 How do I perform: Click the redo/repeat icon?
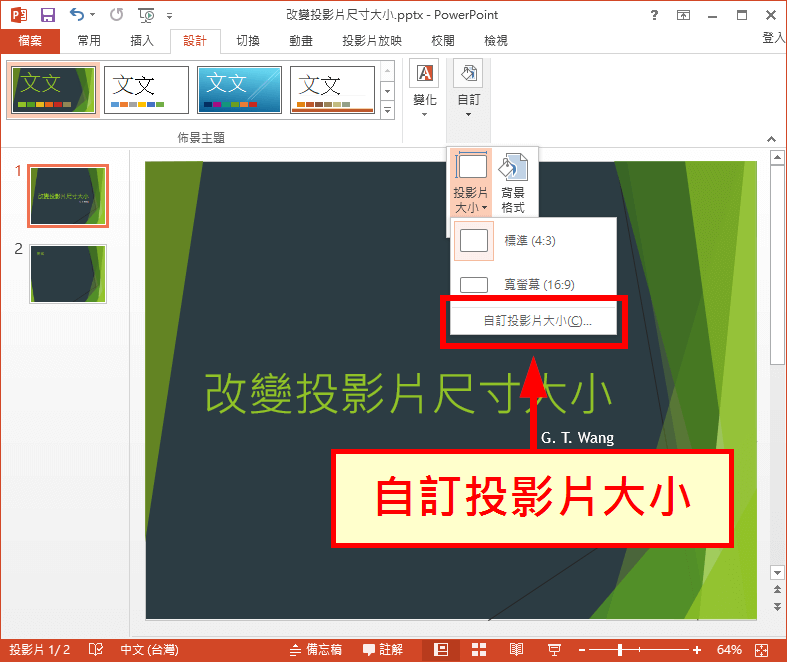point(116,15)
